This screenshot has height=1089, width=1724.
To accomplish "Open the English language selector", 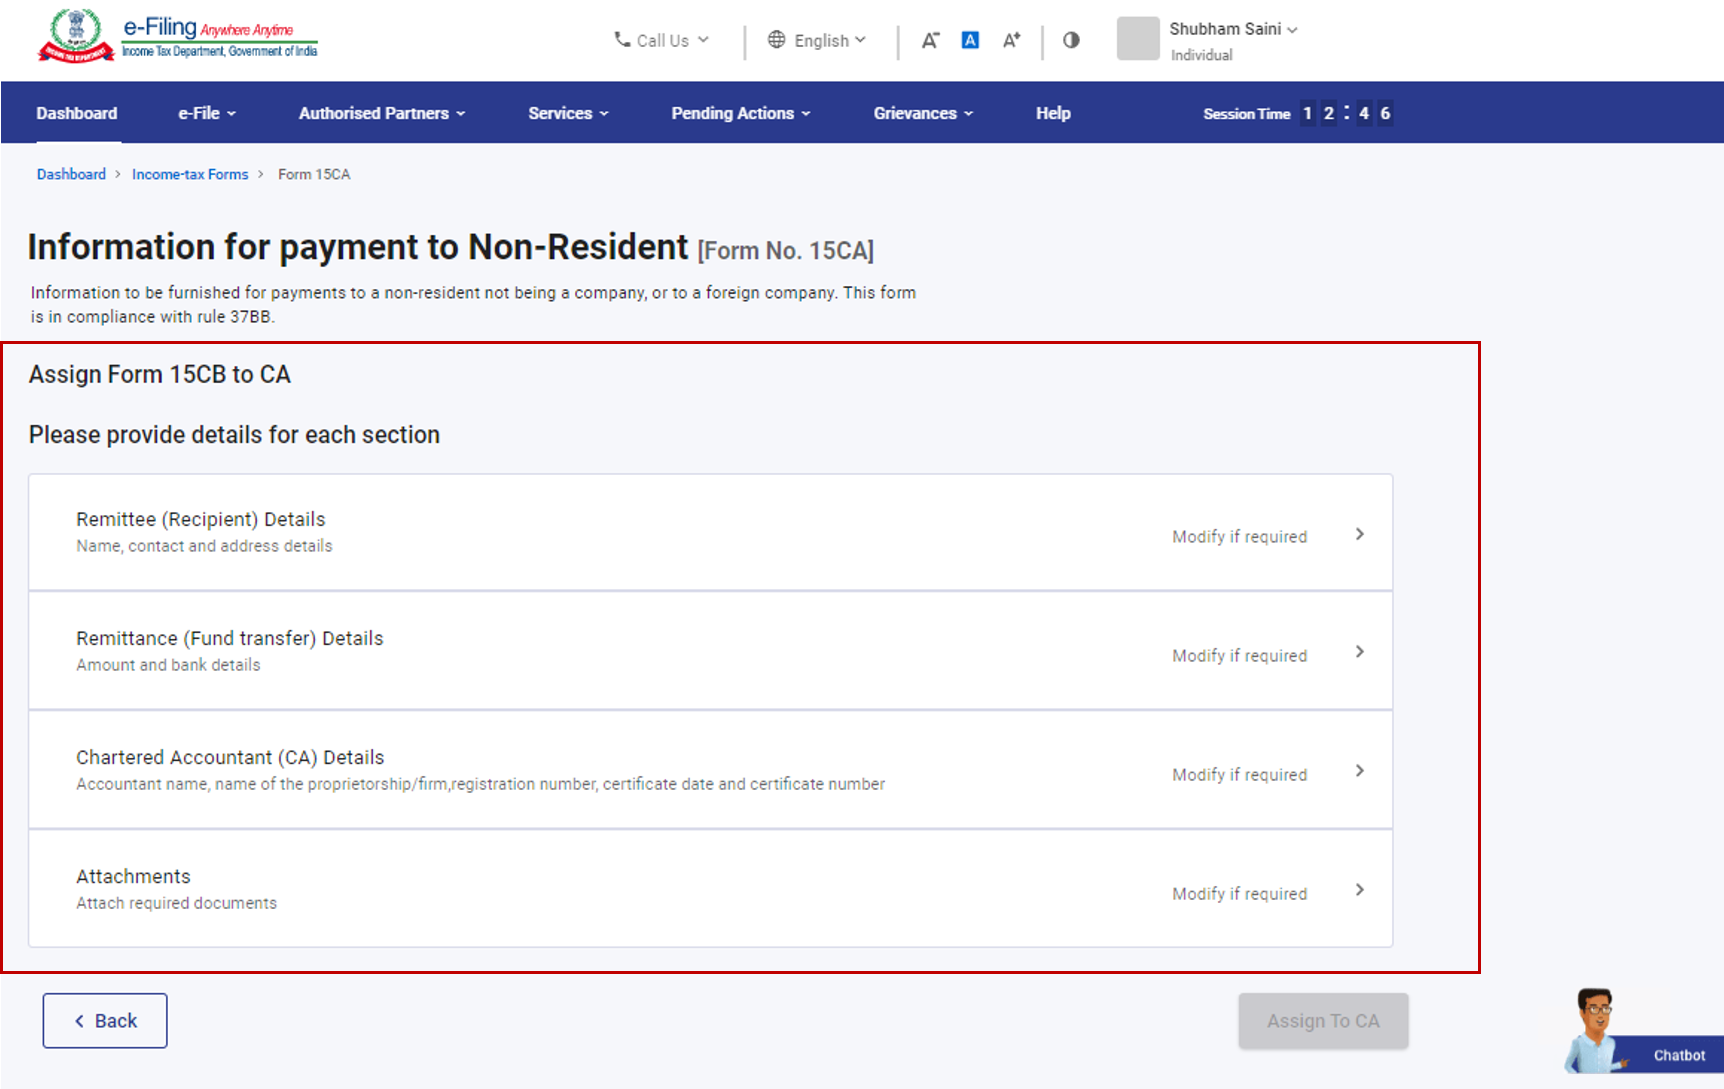I will click(x=816, y=40).
